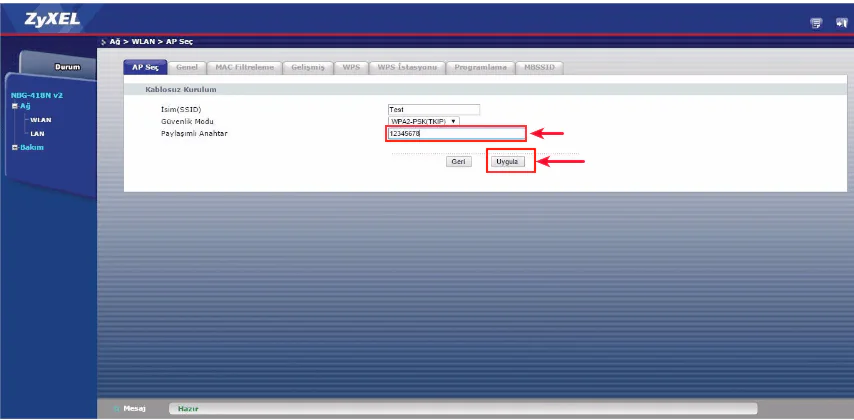Screen dimensions: 854x420
Task: Open LAN in the sidebar
Action: click(x=38, y=133)
